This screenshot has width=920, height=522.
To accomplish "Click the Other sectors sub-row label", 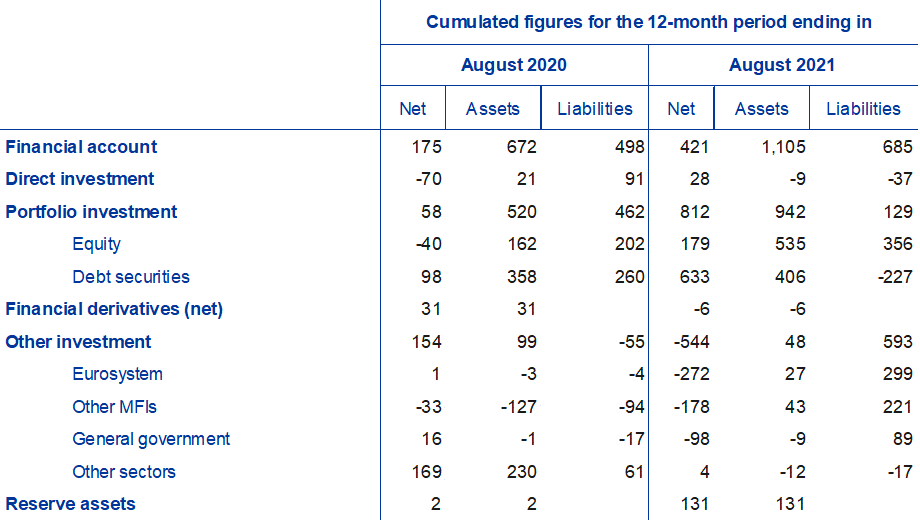I will [x=124, y=472].
